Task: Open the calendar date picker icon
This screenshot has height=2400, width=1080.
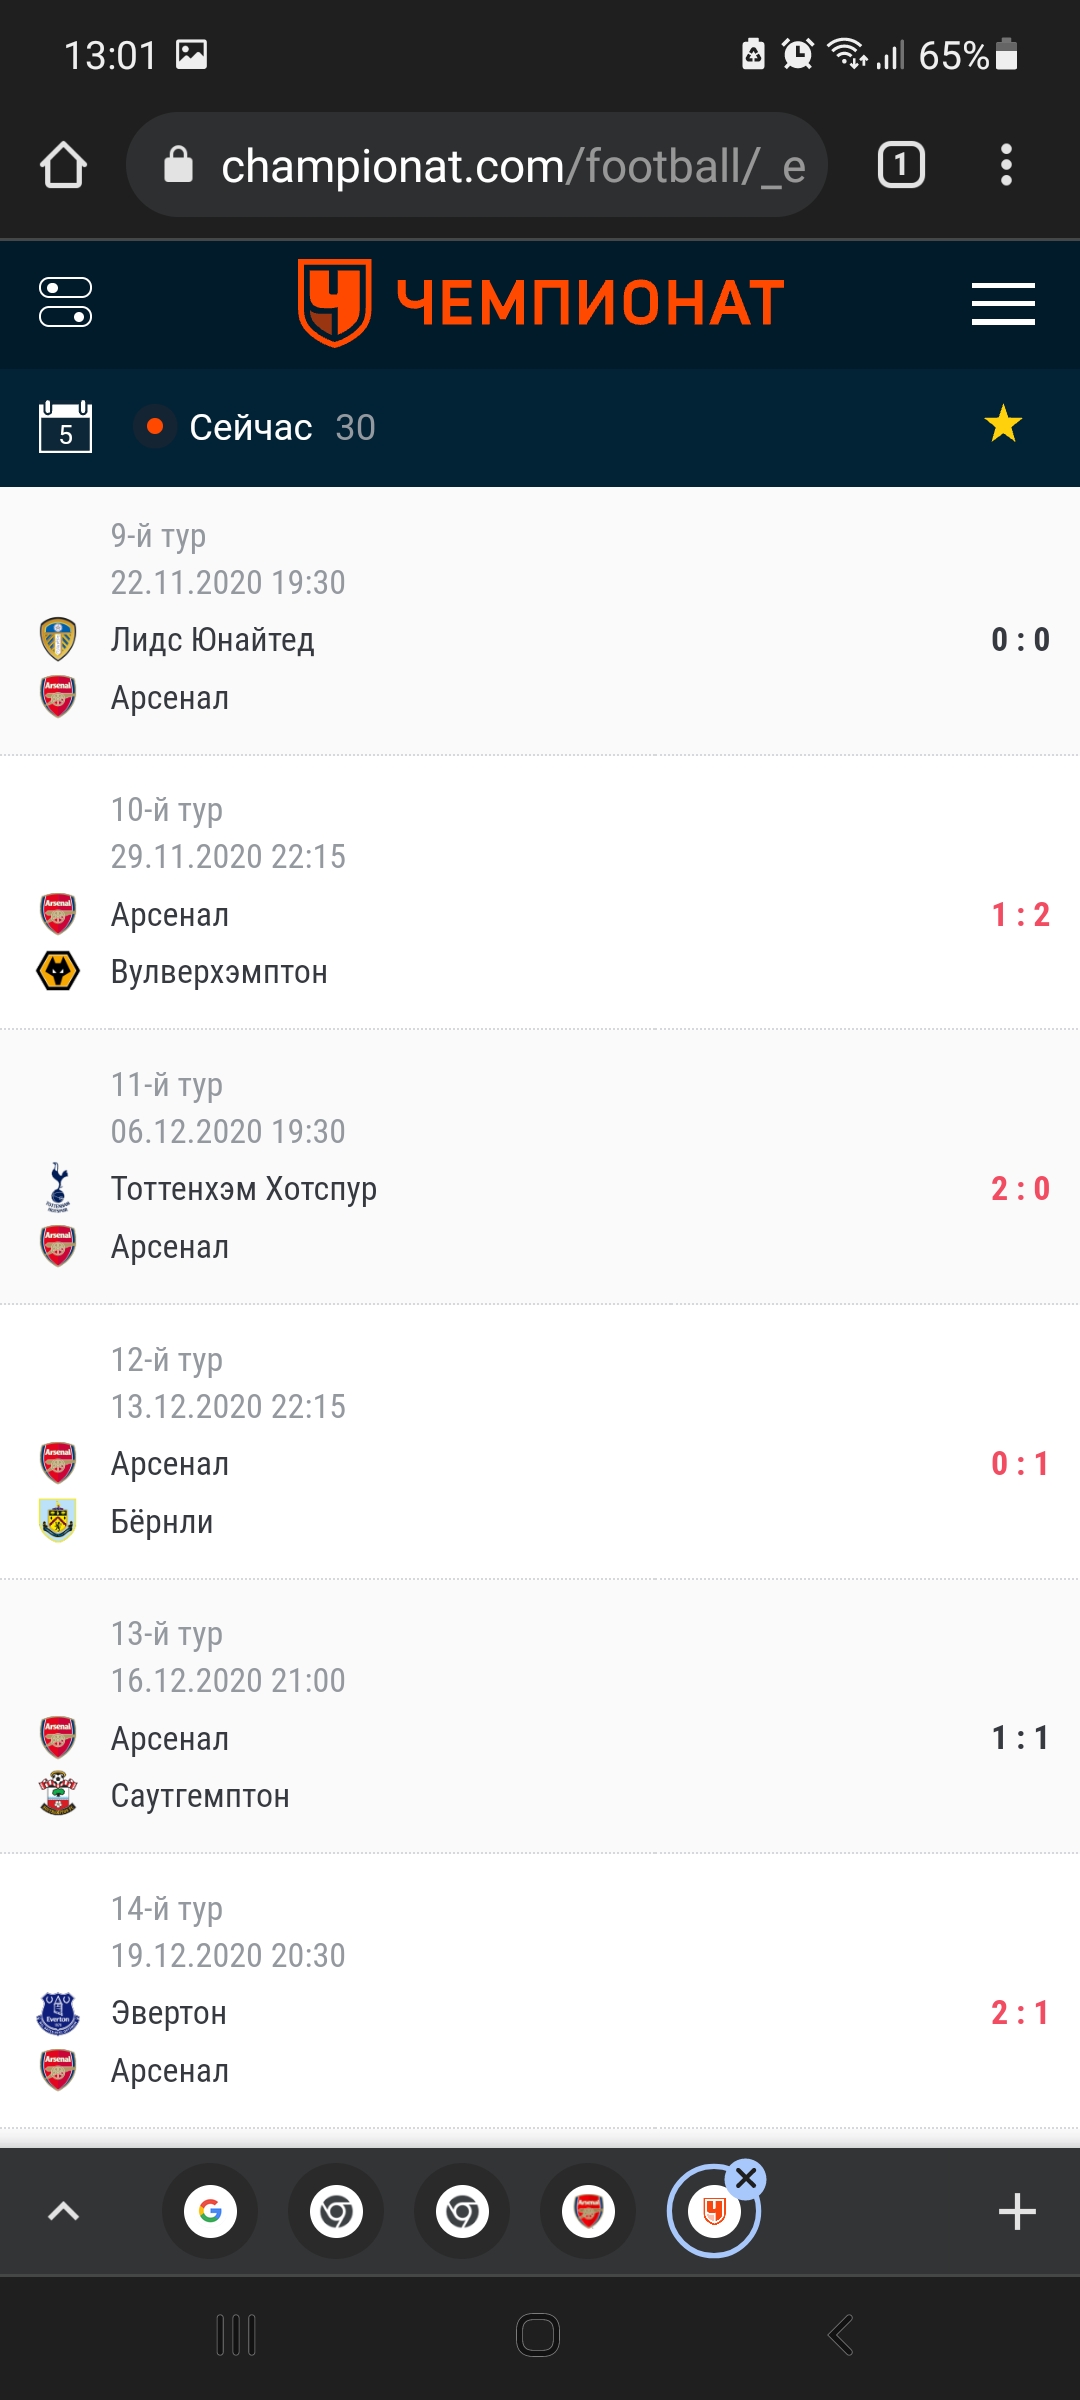Action: pyautogui.click(x=65, y=427)
